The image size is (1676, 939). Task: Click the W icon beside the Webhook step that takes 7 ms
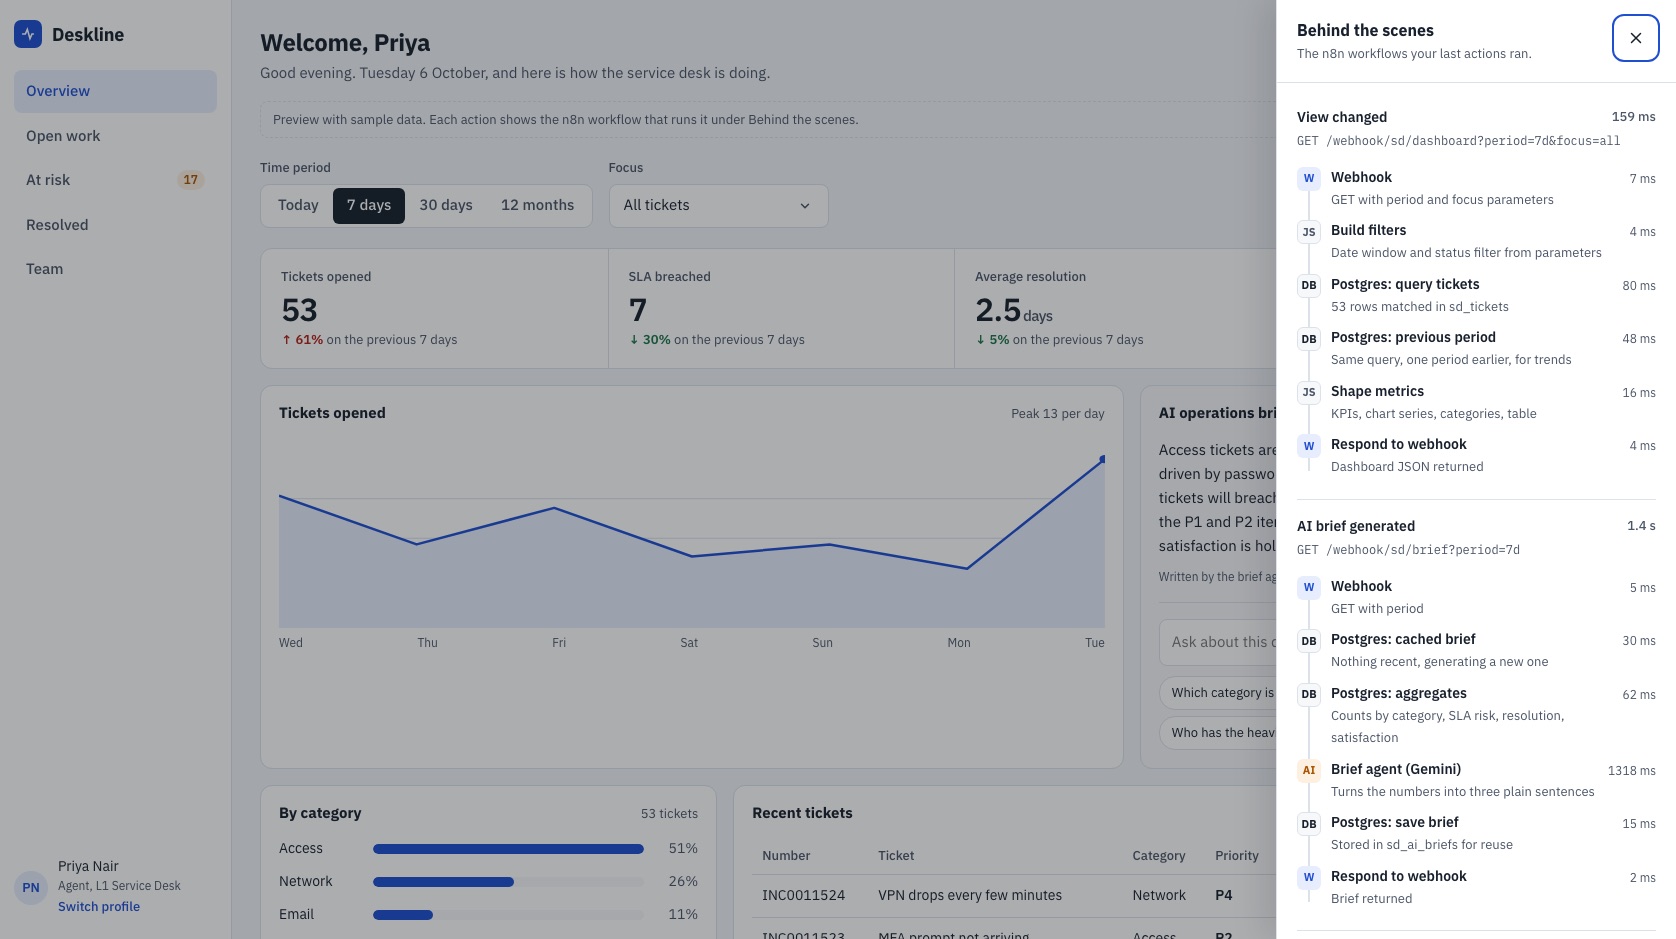[x=1309, y=178]
